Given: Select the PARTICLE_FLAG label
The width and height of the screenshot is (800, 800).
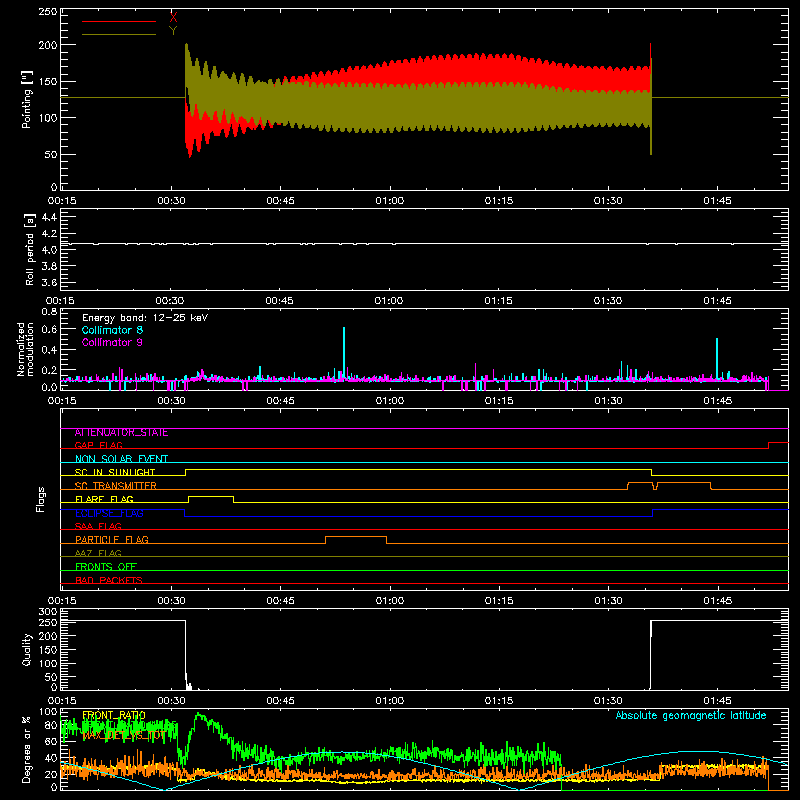Looking at the screenshot, I should tap(112, 539).
